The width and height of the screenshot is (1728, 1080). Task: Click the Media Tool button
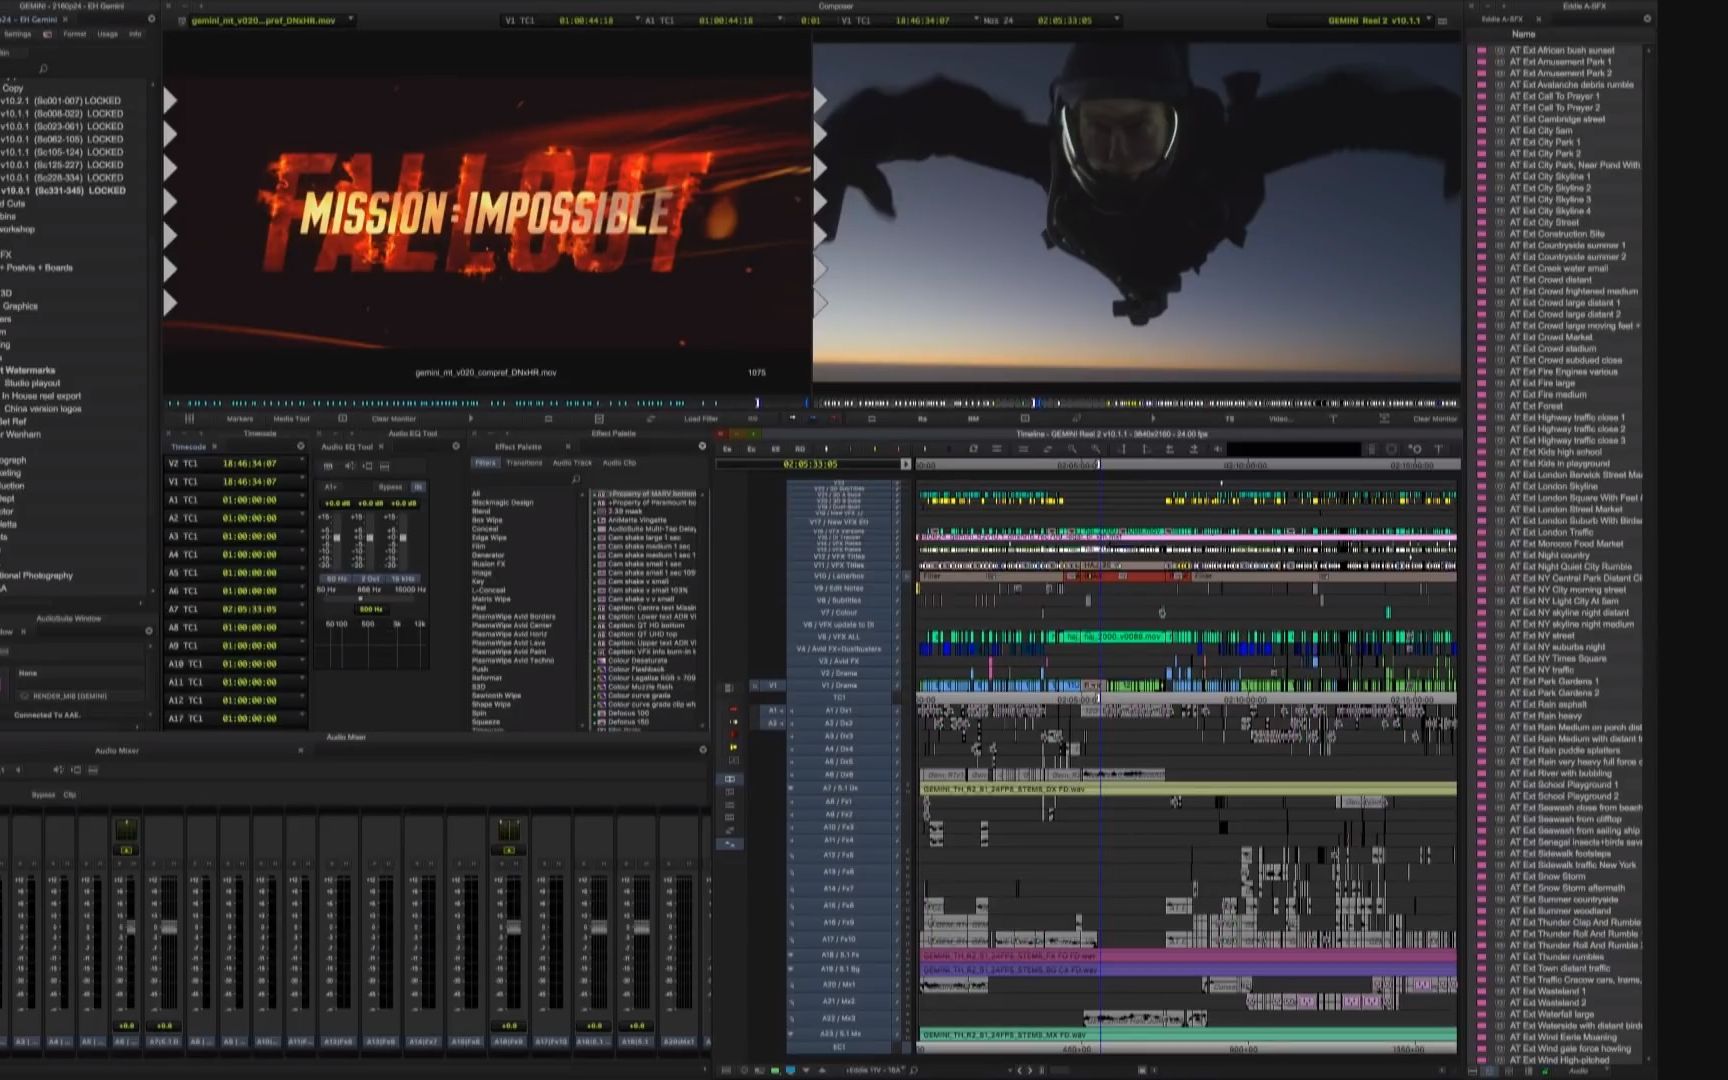coord(291,419)
